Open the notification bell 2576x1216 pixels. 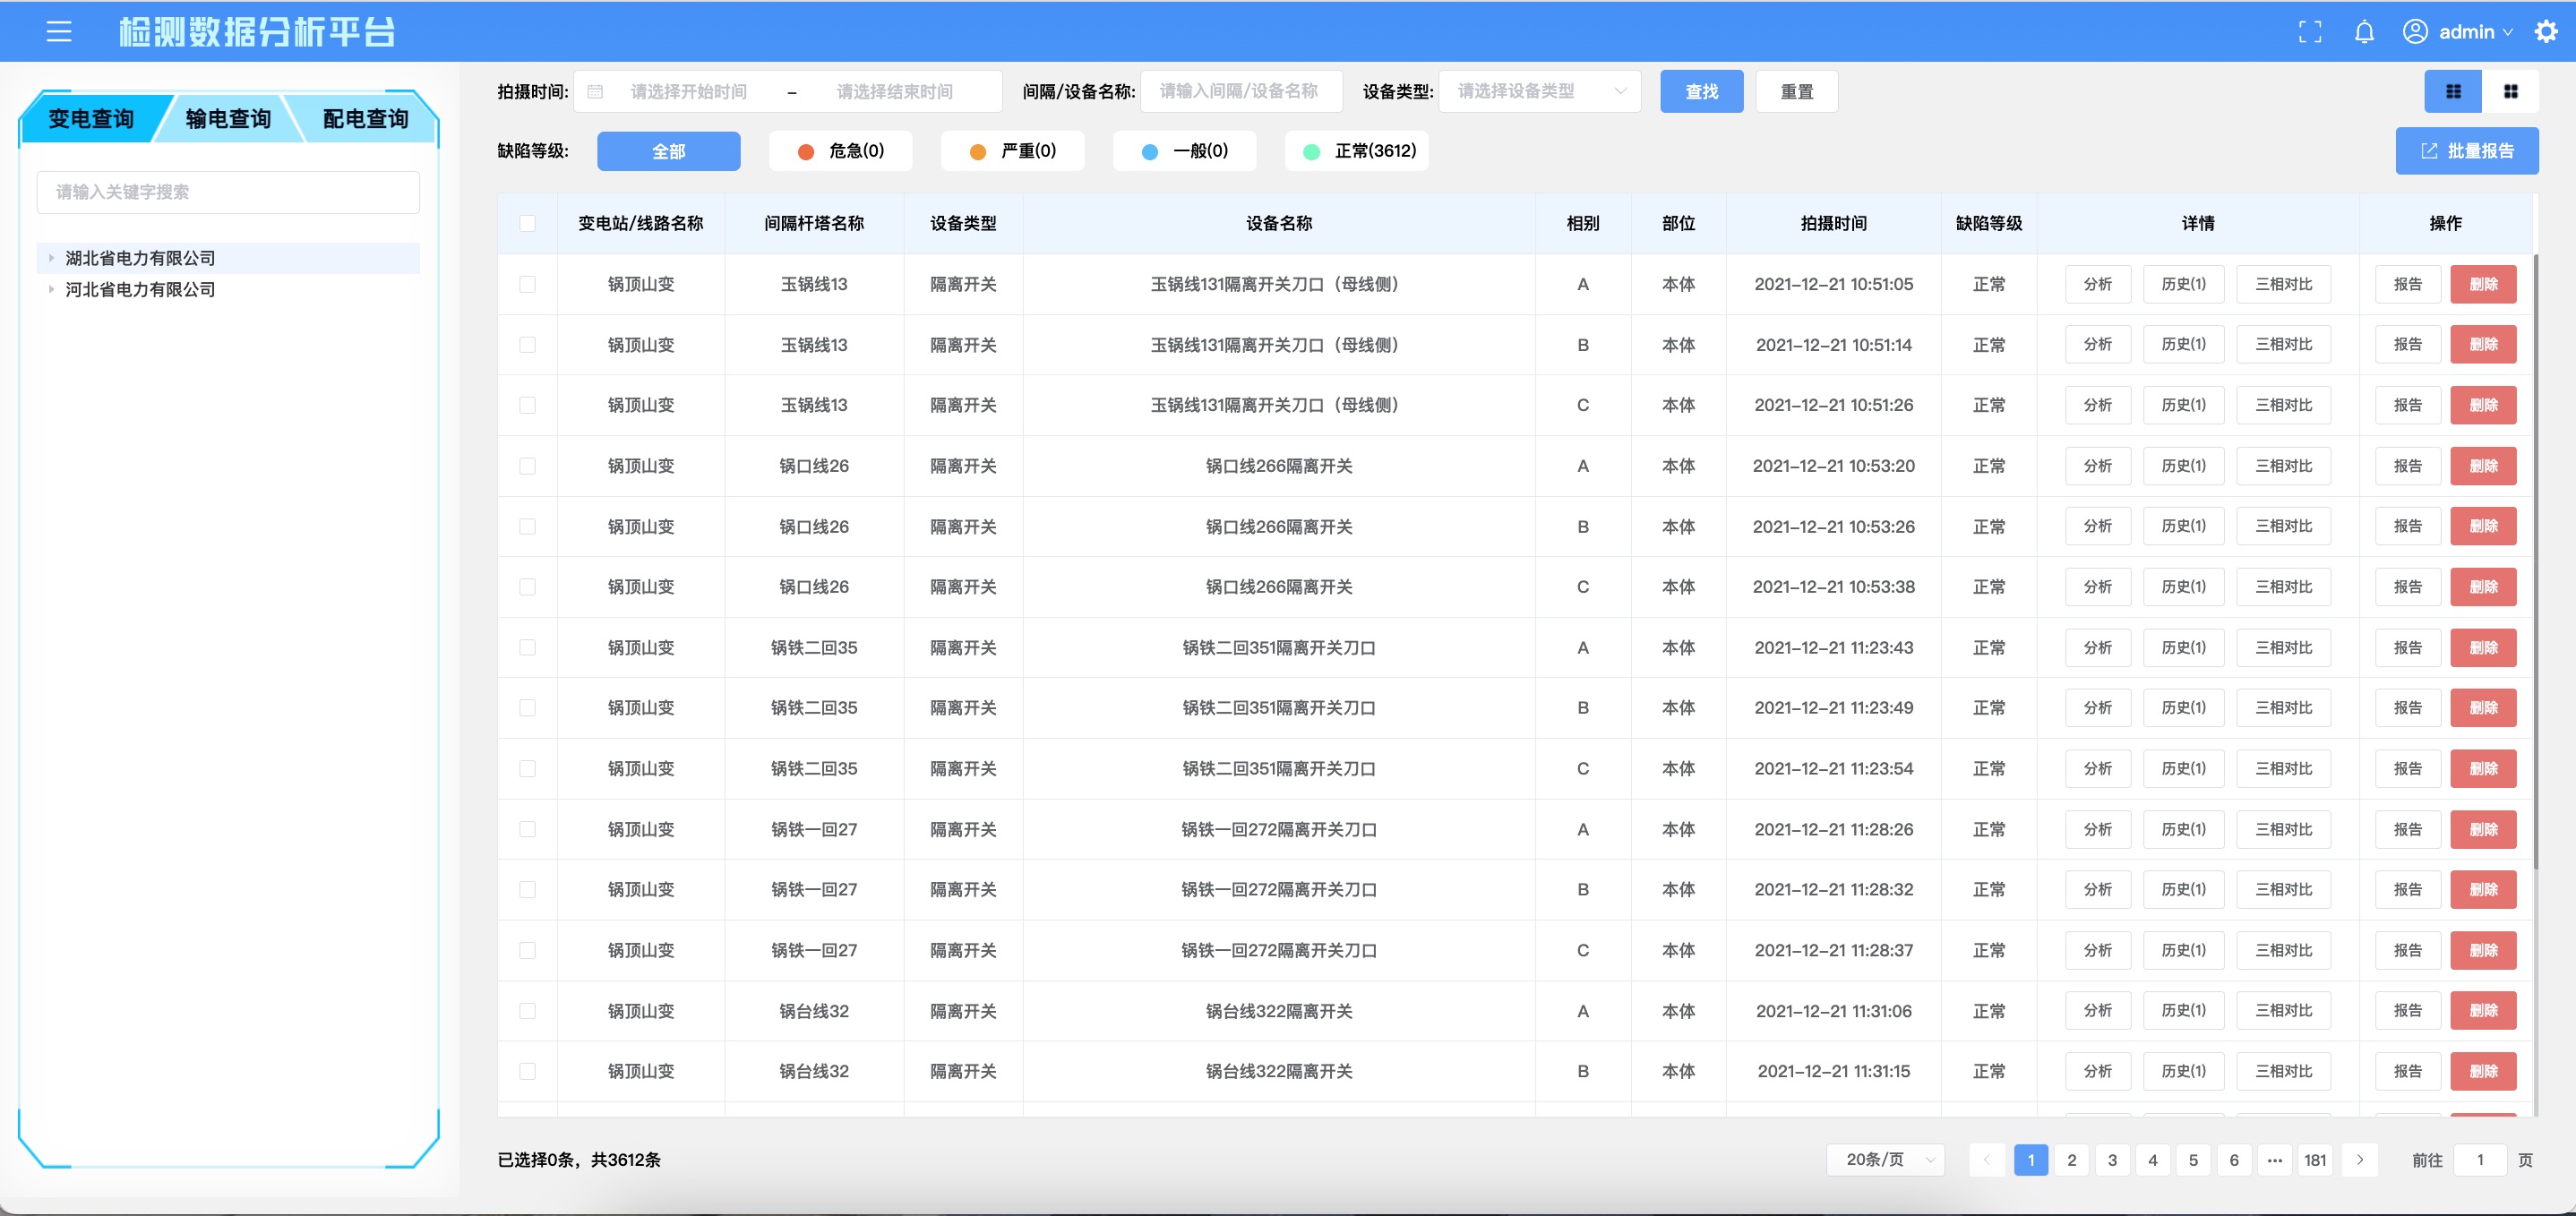pyautogui.click(x=2364, y=32)
